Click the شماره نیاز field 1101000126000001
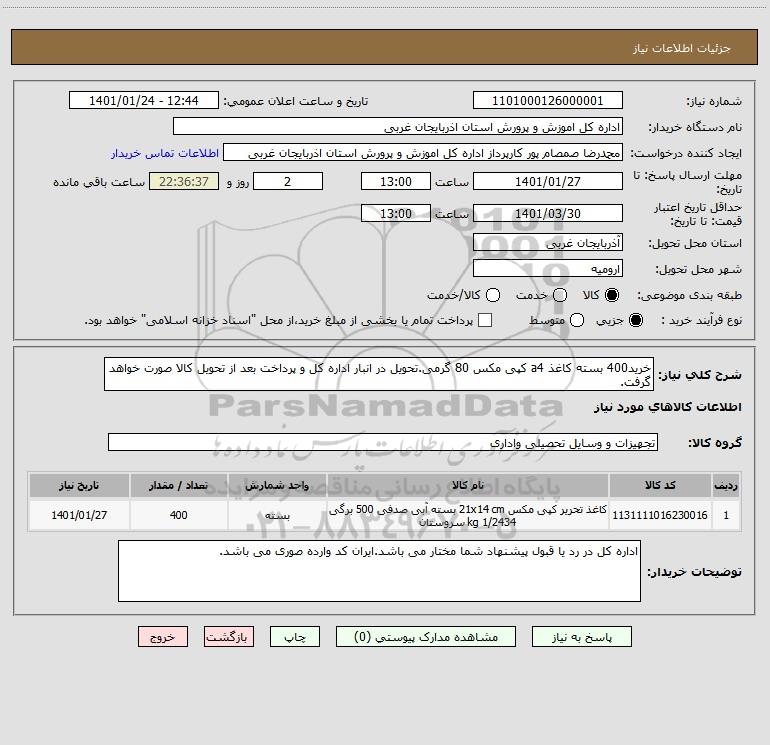The height and width of the screenshot is (745, 770). pos(548,101)
